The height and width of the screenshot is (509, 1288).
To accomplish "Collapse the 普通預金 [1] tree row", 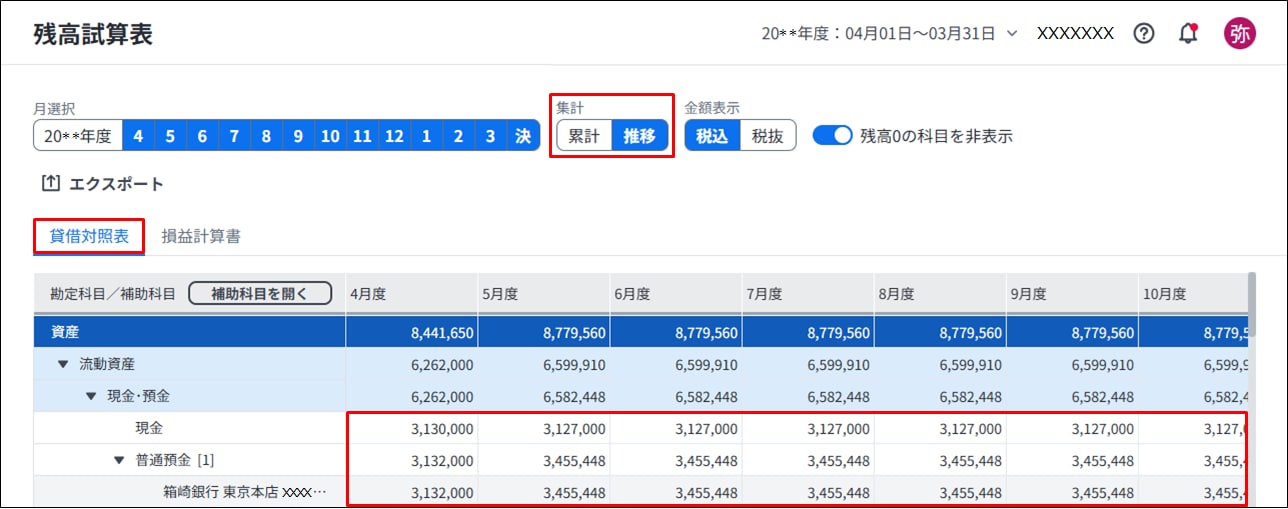I will coord(119,460).
